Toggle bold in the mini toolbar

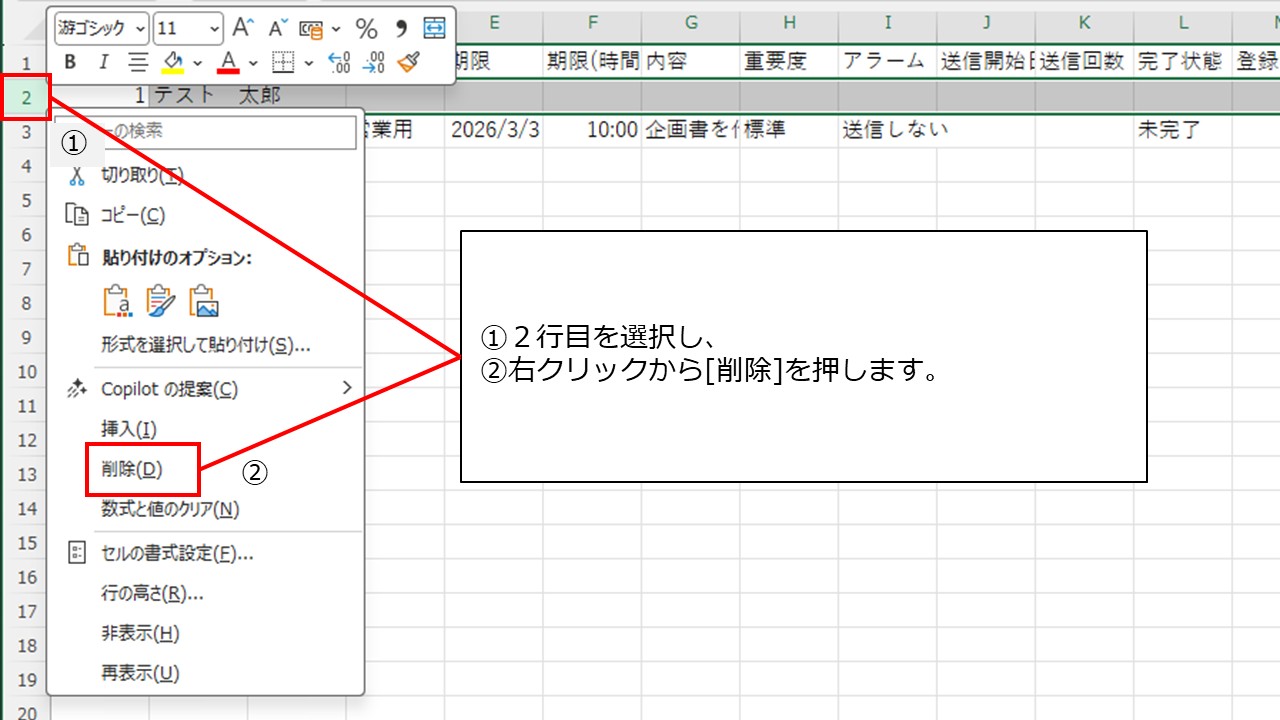pos(70,63)
